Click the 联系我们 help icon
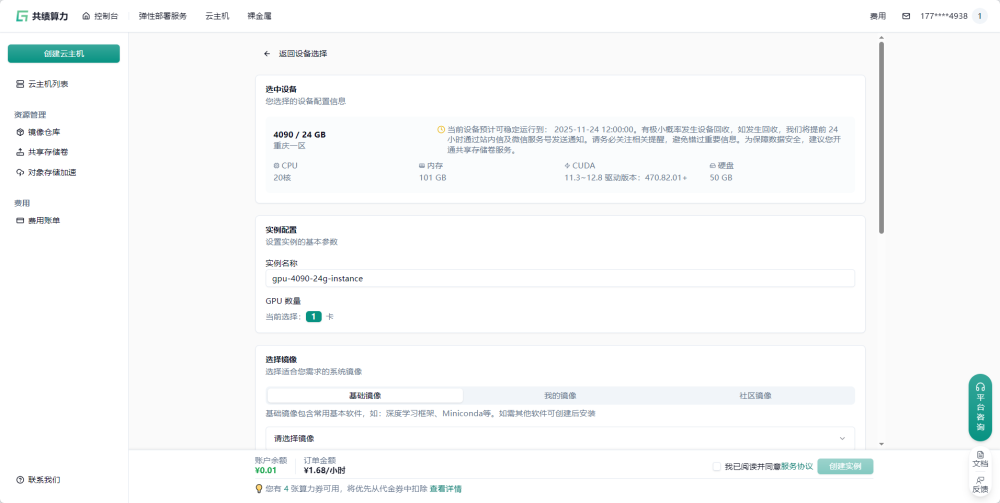Viewport: 1000px width, 503px height. (x=20, y=479)
